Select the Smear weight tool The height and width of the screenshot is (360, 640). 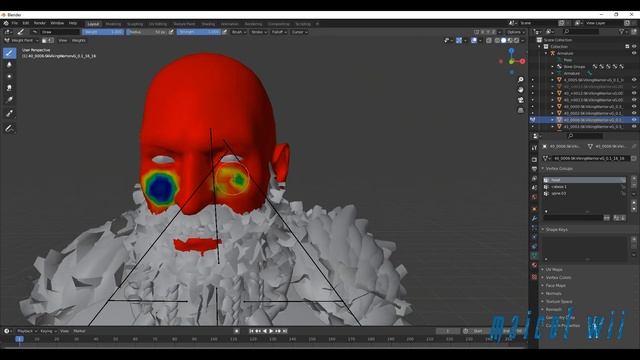click(9, 88)
